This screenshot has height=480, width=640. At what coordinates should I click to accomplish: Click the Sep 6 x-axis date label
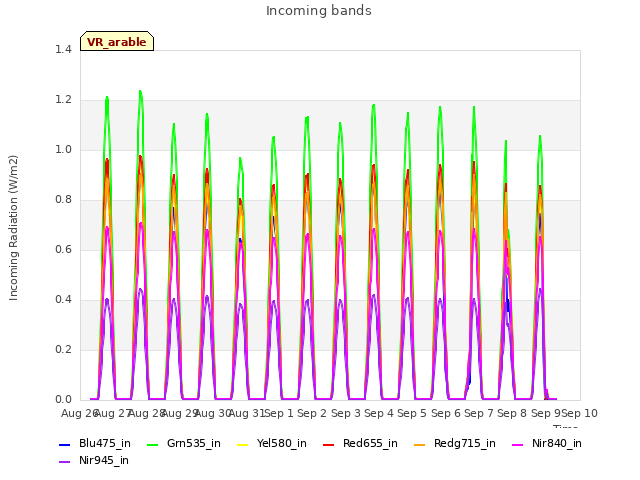(x=446, y=413)
